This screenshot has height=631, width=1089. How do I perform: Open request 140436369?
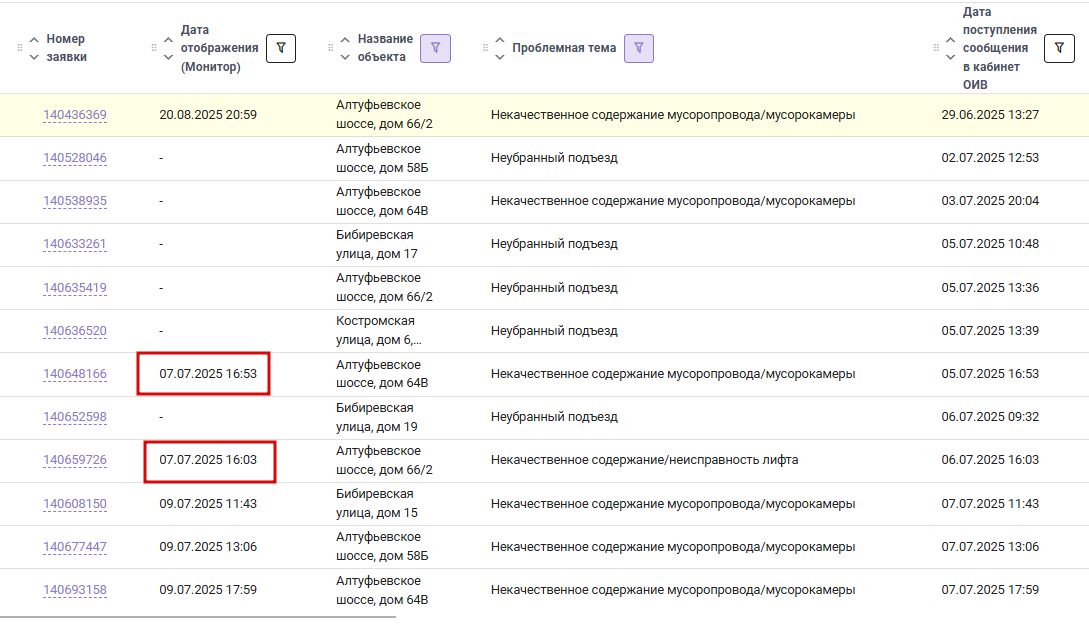(x=75, y=115)
